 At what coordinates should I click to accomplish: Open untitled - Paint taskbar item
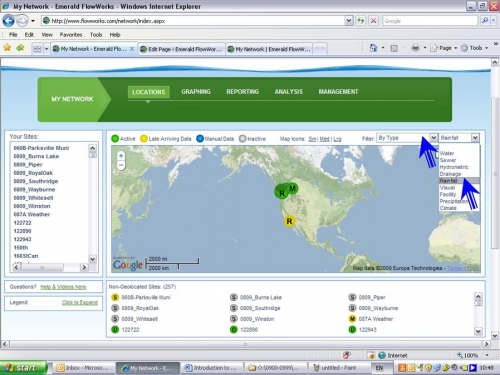(339, 368)
